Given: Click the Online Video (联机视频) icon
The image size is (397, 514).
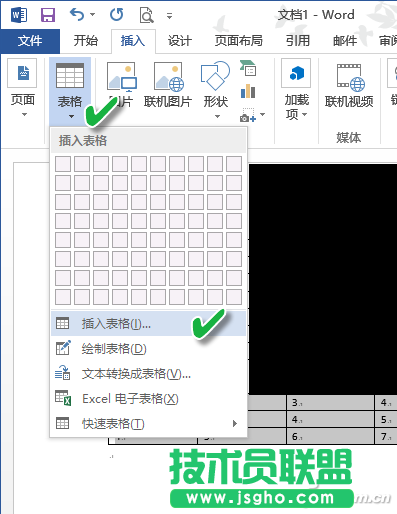Looking at the screenshot, I should point(349,85).
